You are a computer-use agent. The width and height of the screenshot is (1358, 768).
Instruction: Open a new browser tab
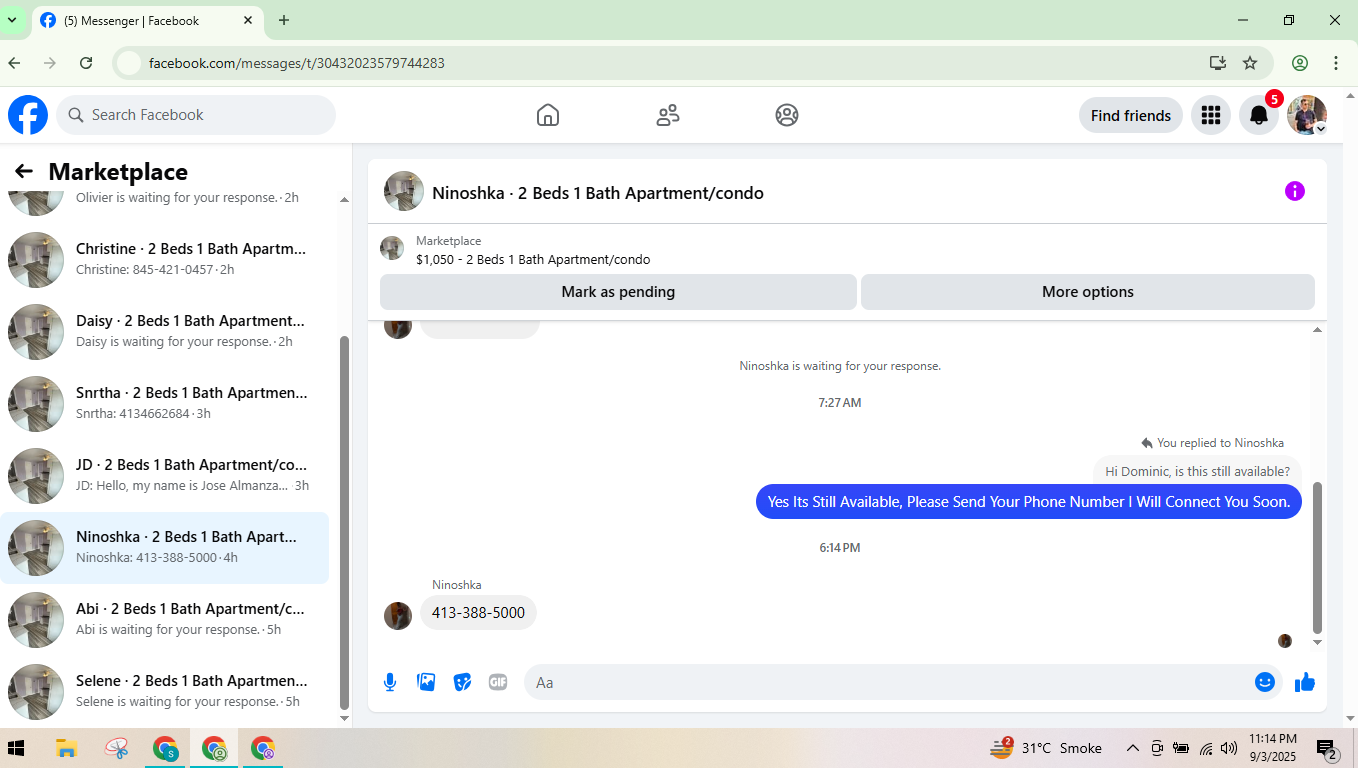click(x=284, y=20)
